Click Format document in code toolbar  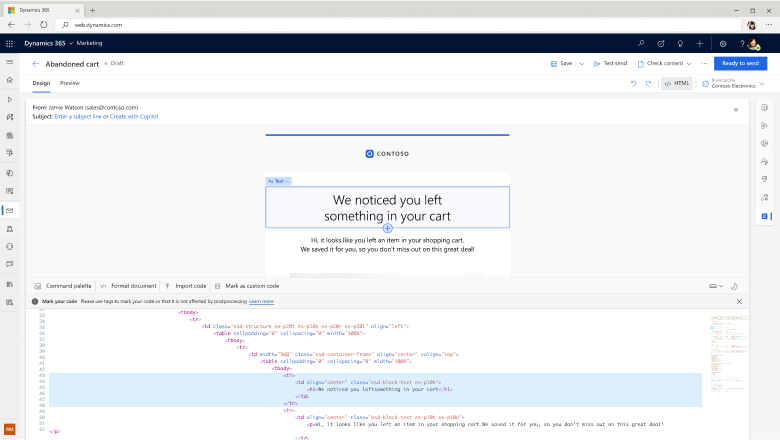point(128,286)
